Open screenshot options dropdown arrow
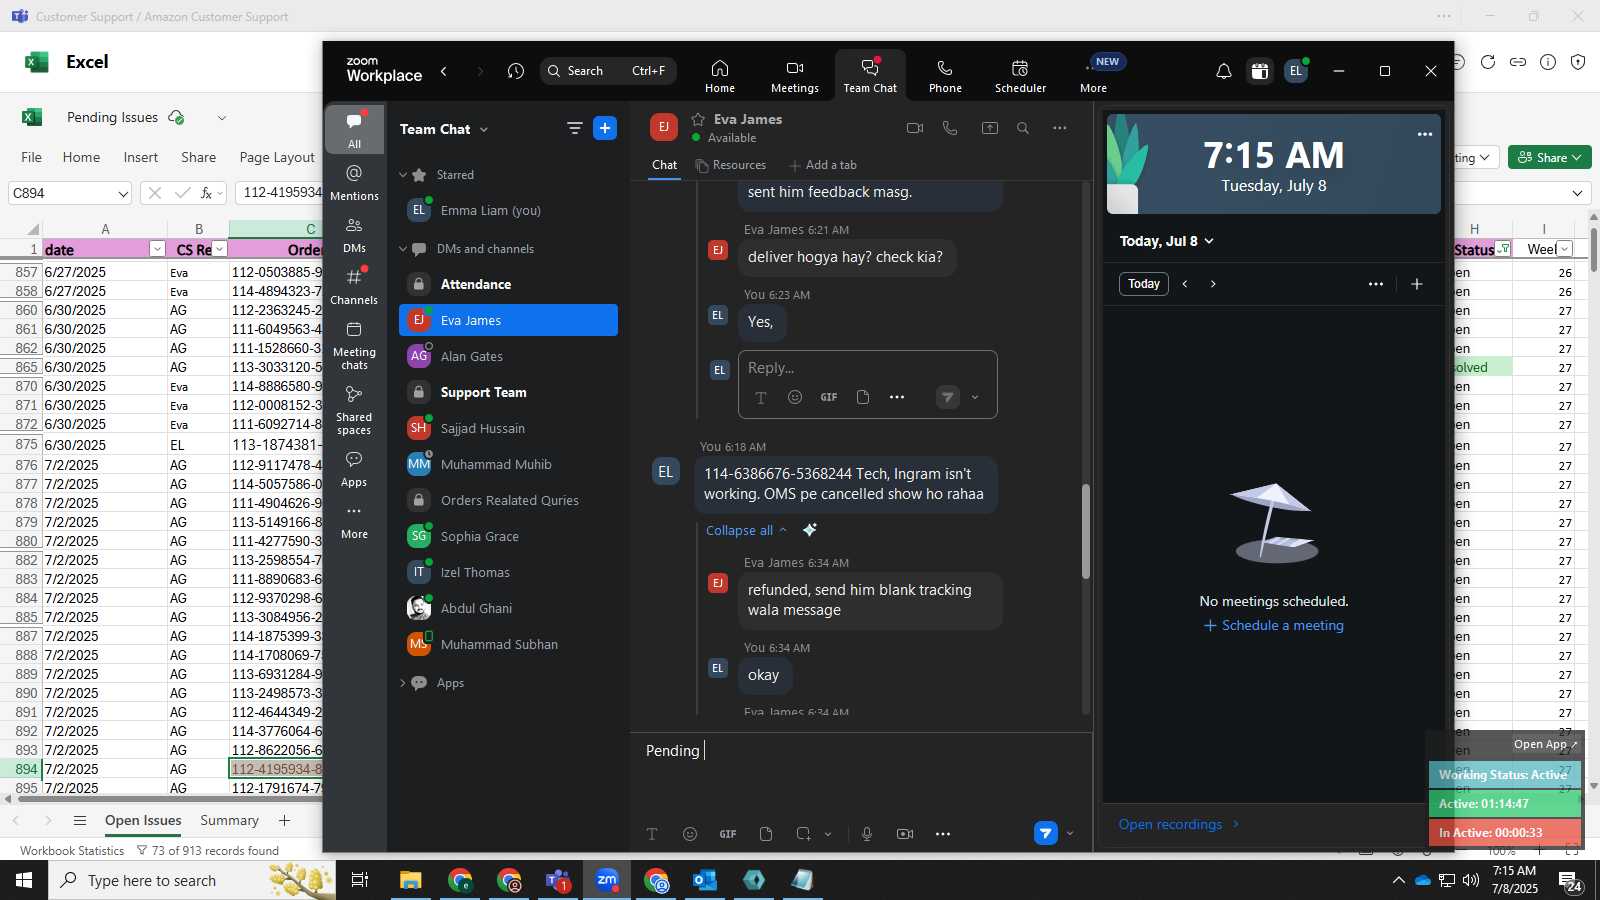Image resolution: width=1600 pixels, height=900 pixels. (x=828, y=834)
